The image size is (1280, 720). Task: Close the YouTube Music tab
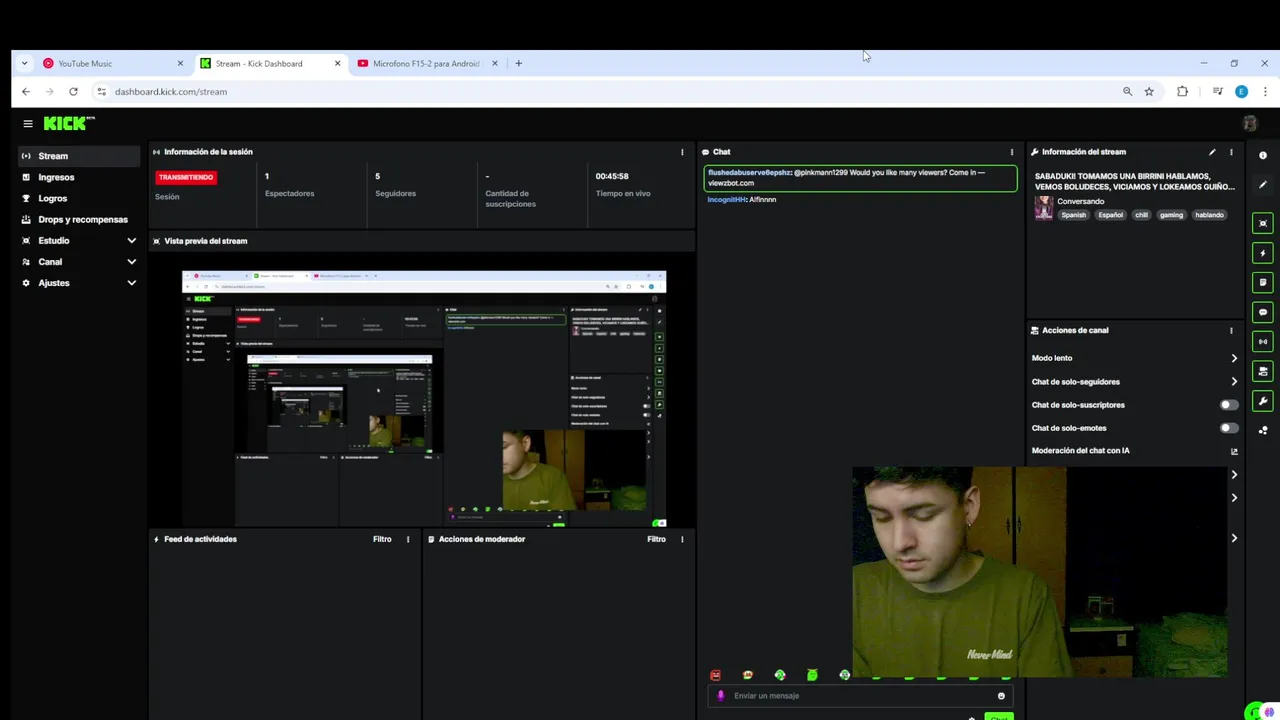click(x=180, y=63)
